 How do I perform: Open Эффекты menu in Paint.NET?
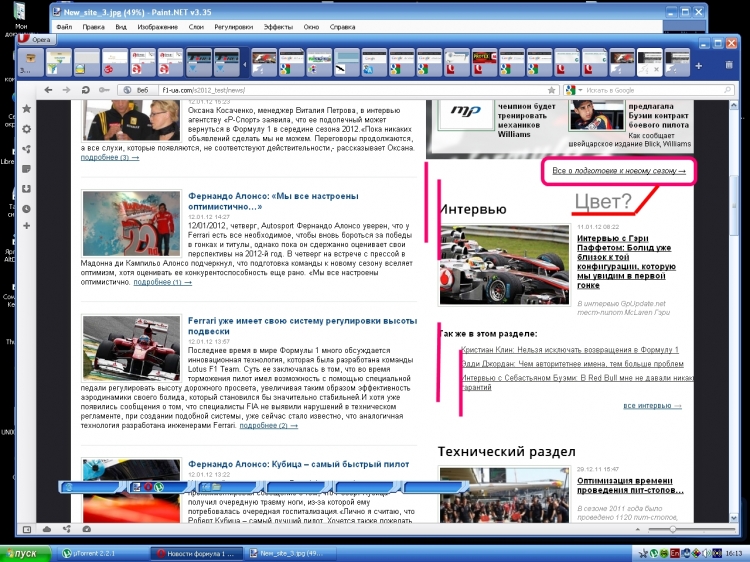(x=278, y=27)
